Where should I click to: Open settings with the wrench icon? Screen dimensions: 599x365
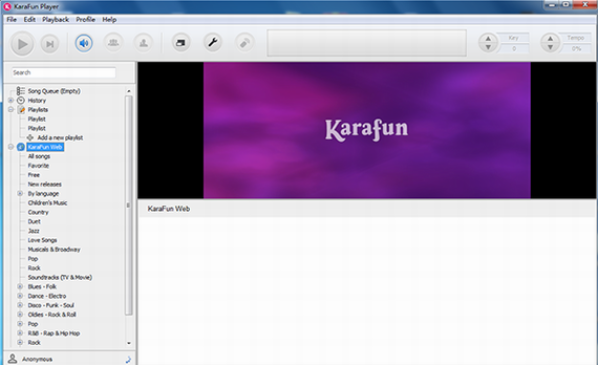click(213, 43)
